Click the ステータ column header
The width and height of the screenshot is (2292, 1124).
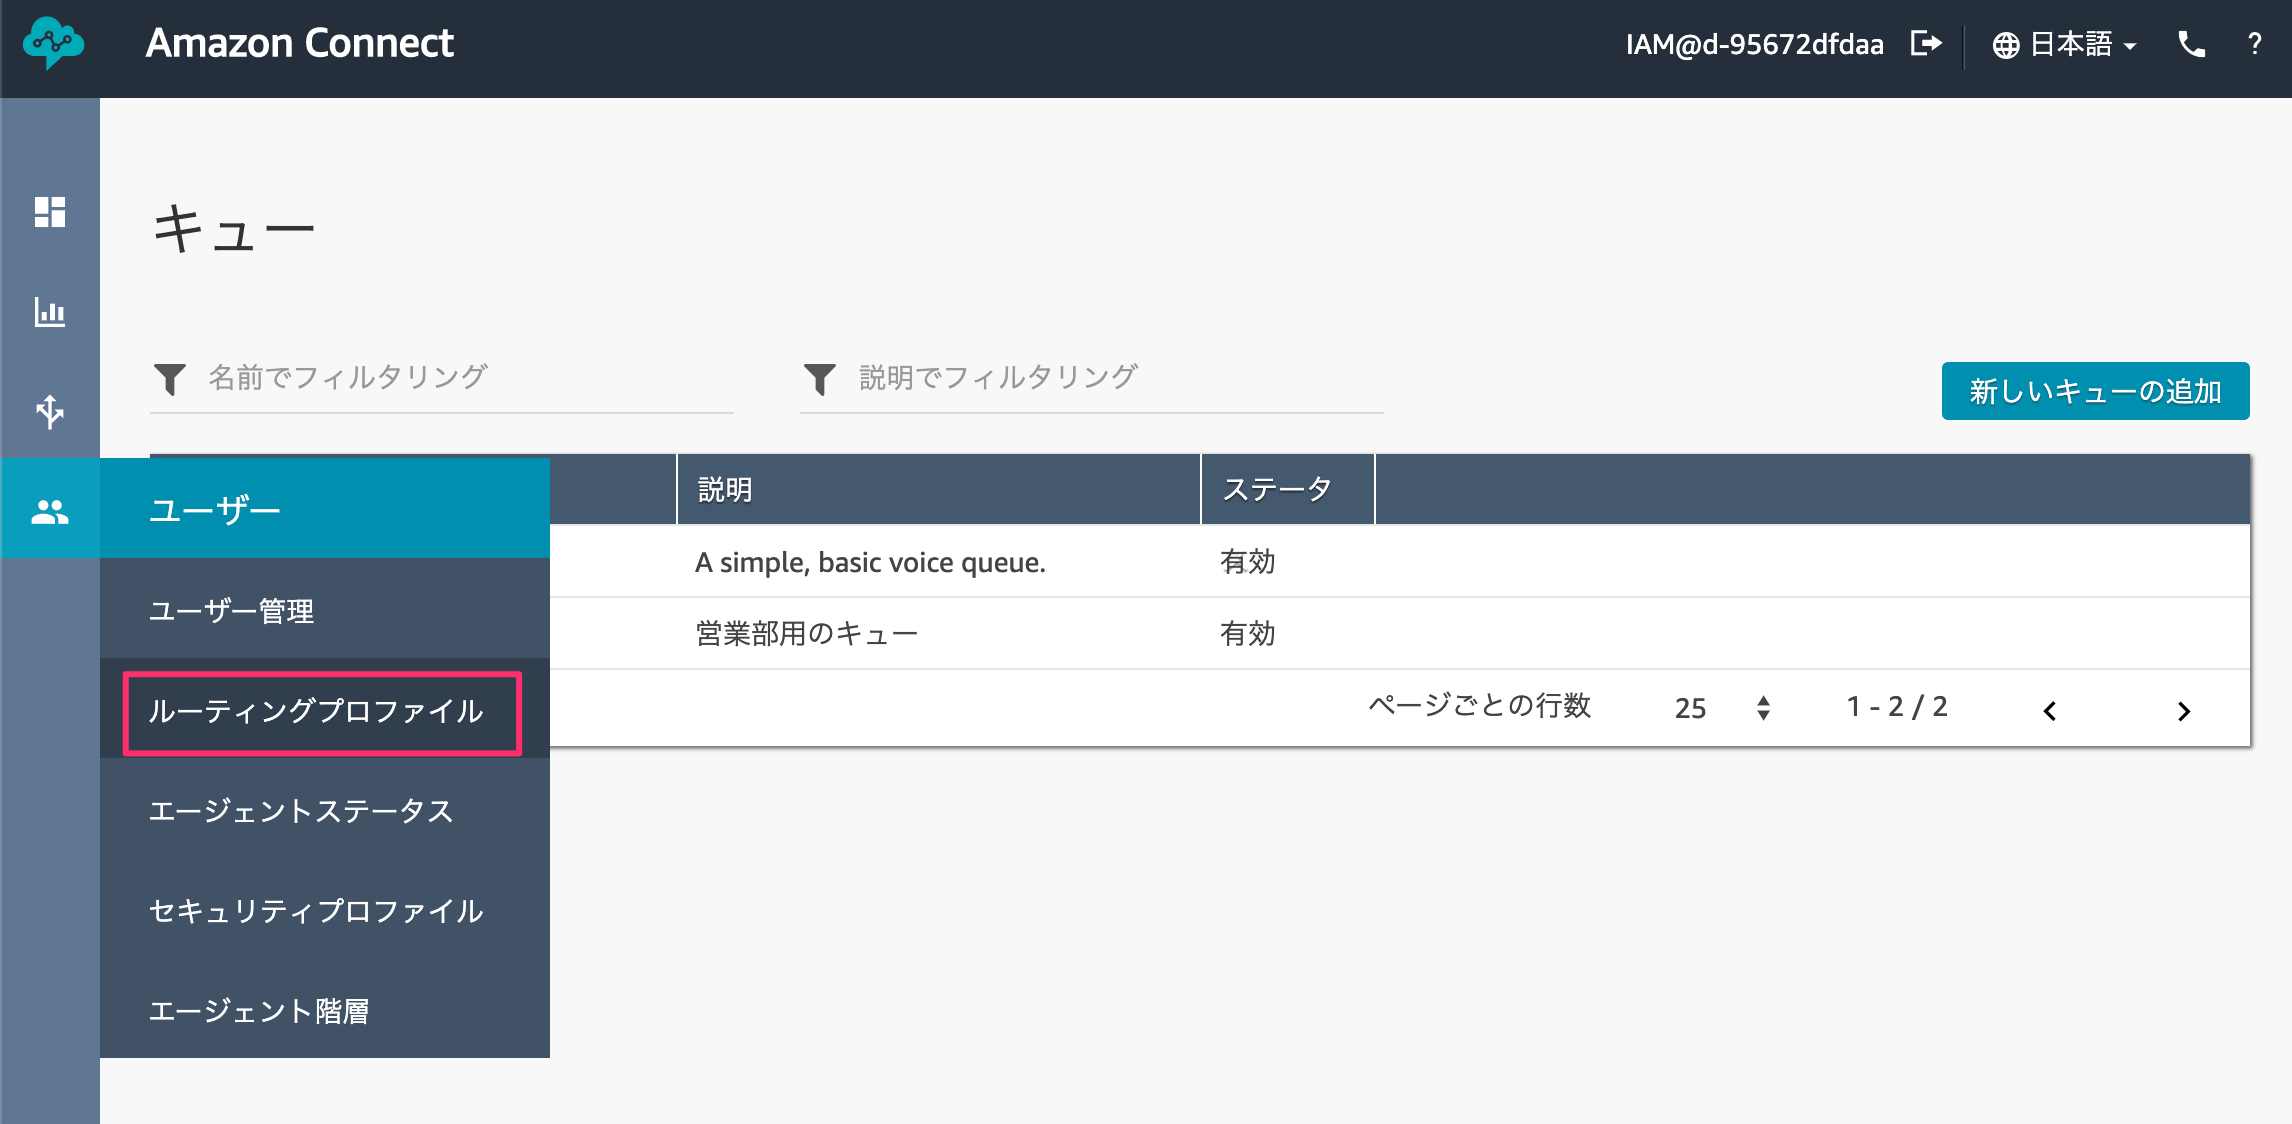[1288, 489]
